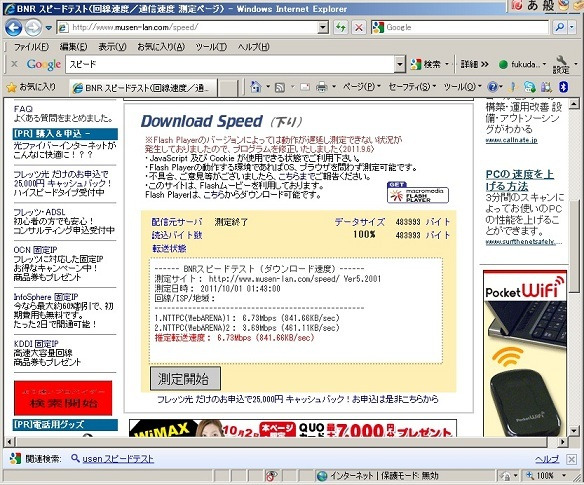
Task: Open the ツール(T) menu in the menu bar
Action: tap(211, 47)
